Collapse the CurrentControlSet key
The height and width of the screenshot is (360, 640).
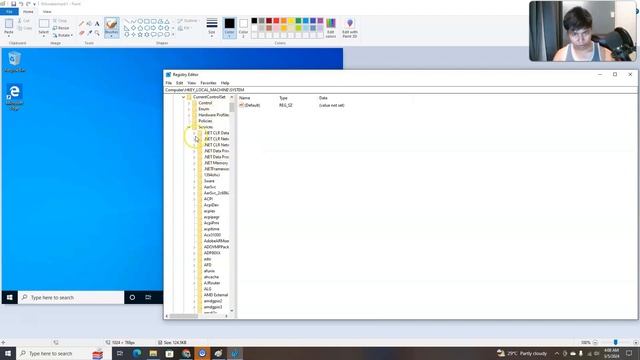(x=183, y=97)
